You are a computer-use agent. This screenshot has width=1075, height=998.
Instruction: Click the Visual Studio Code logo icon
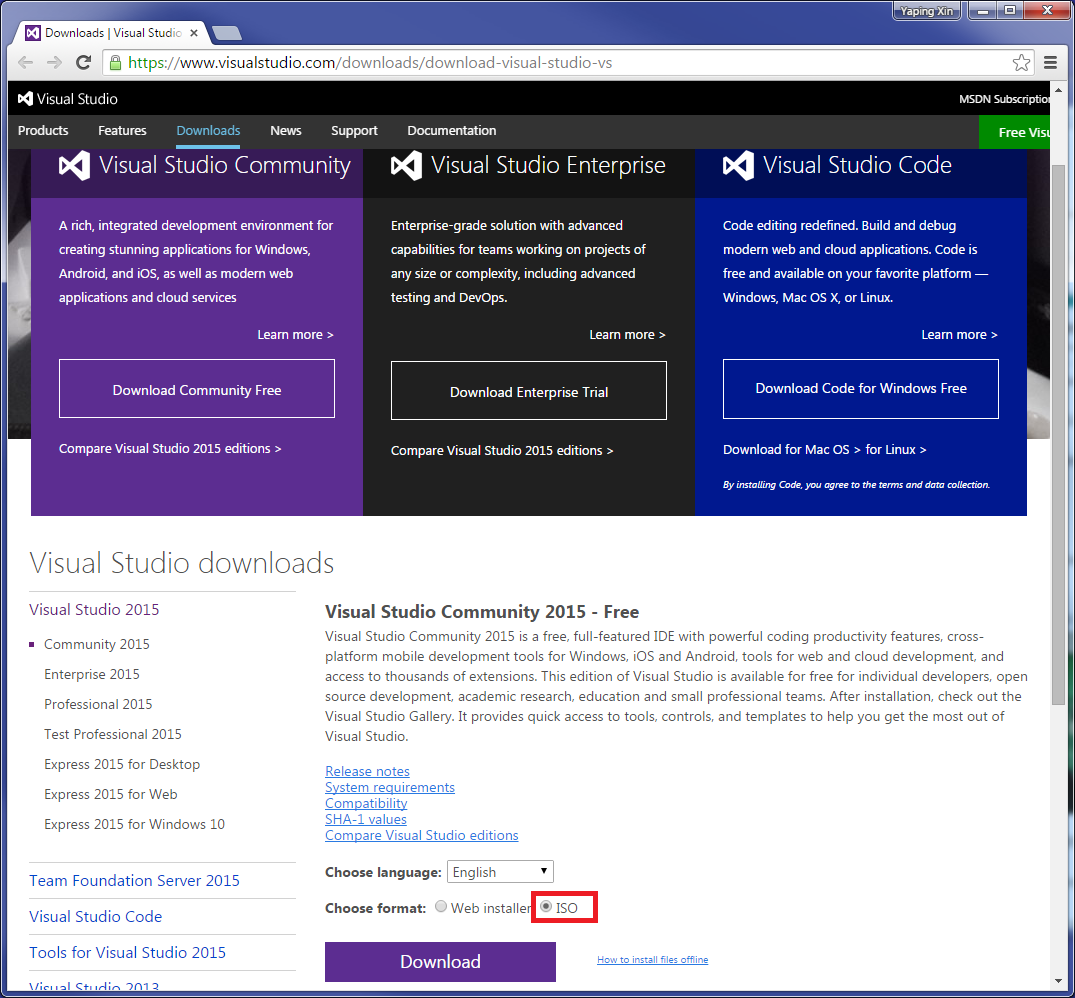pyautogui.click(x=738, y=165)
